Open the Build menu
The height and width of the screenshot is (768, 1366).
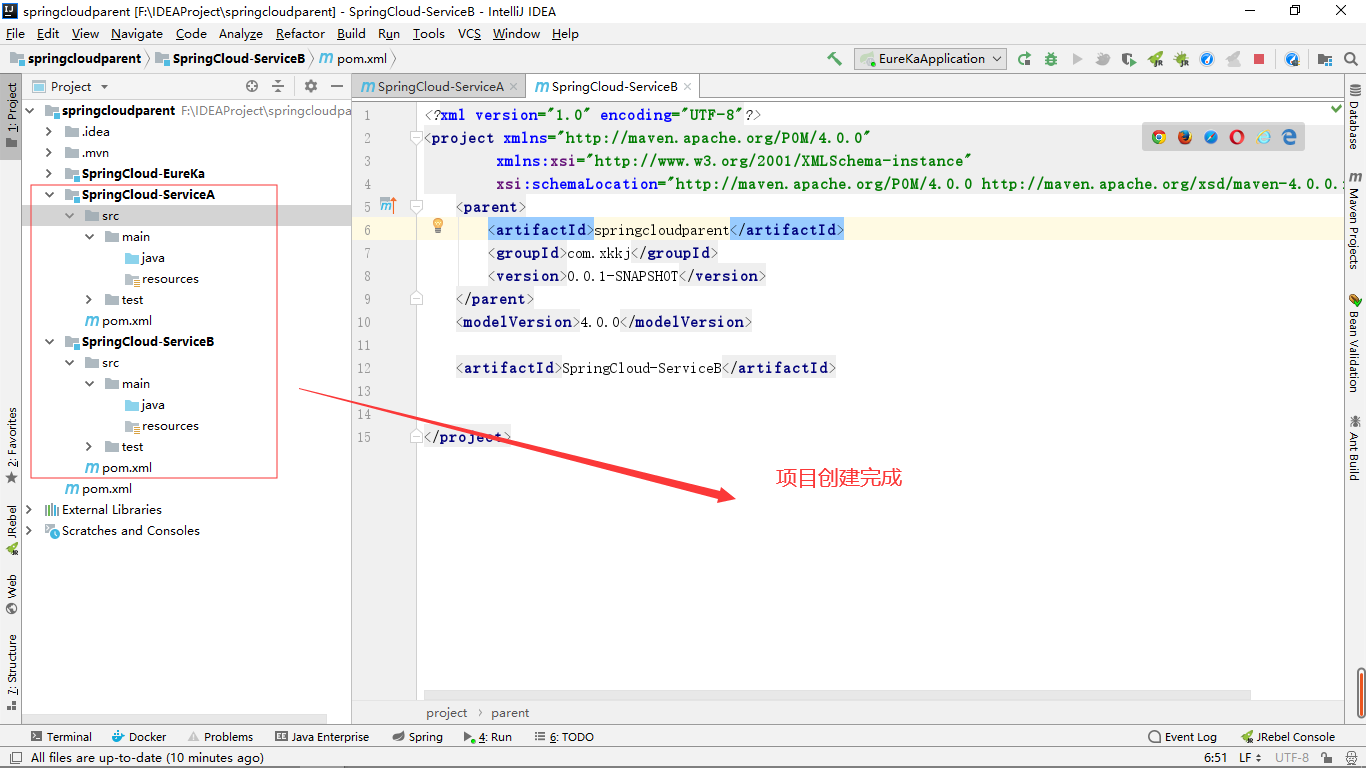[351, 34]
